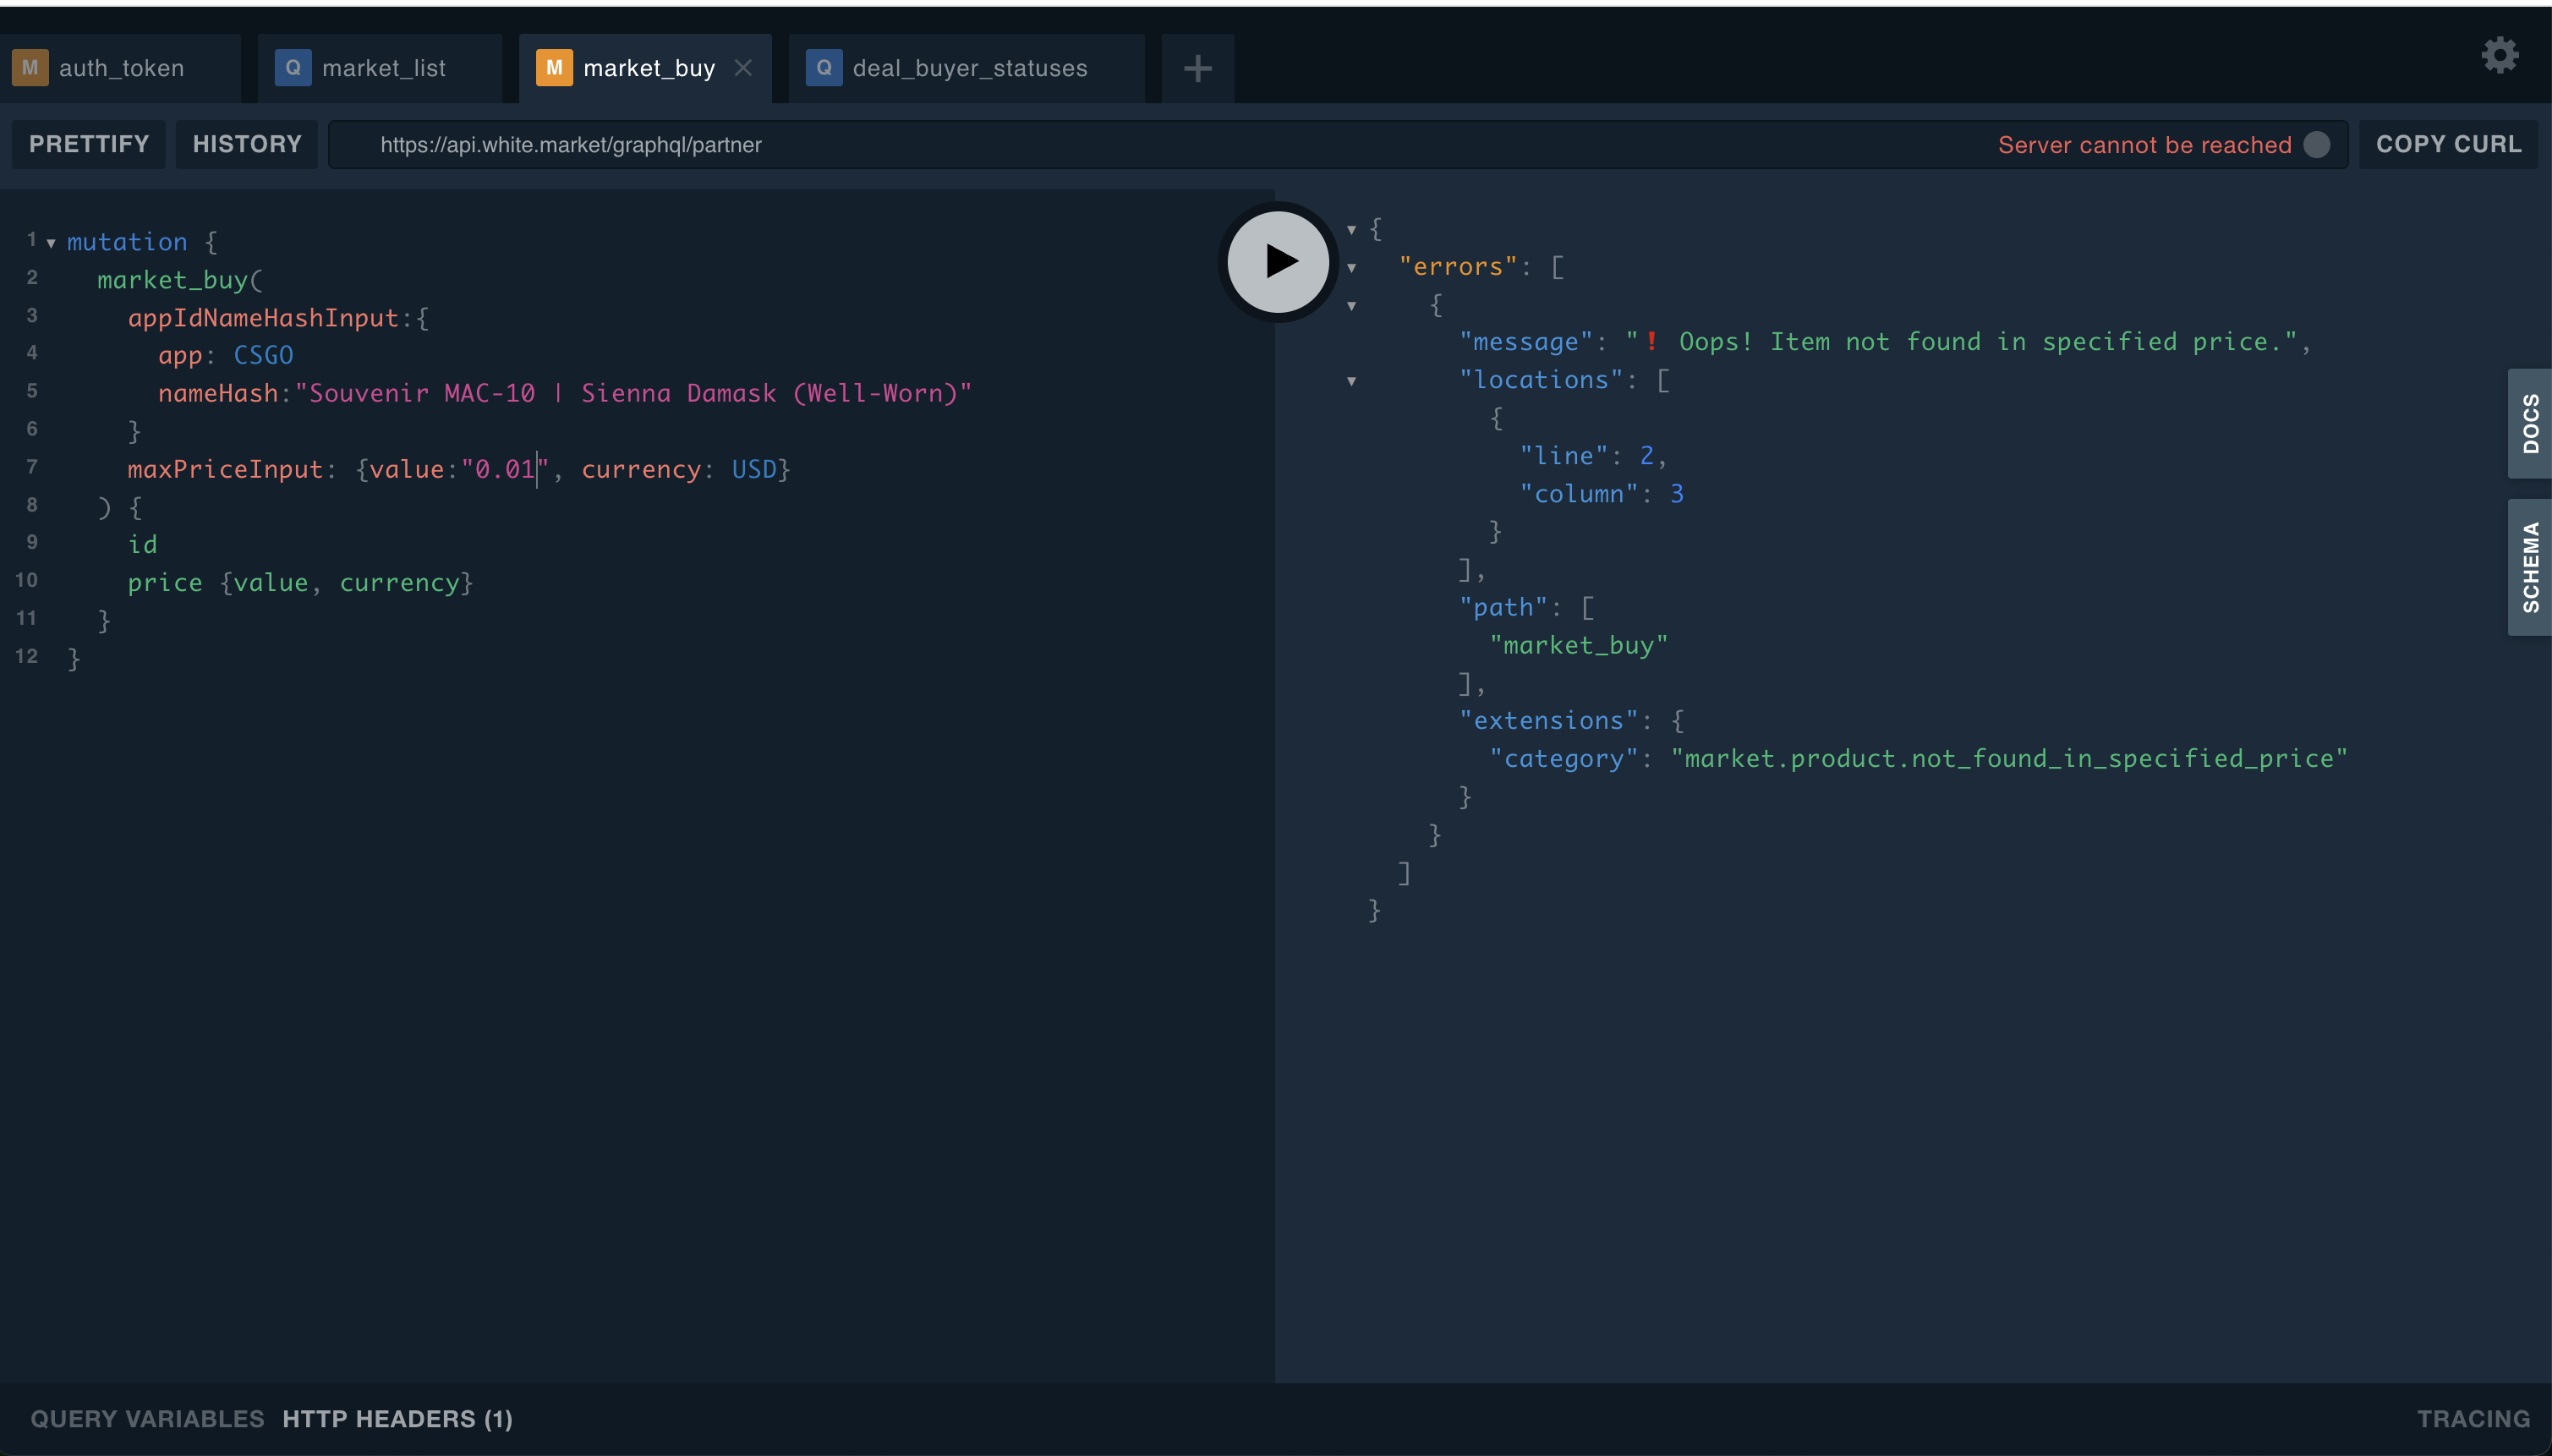Click the nameHash string "Souvenir MAC-10 | Sienna Damask"
Viewport: 2552px width, 1456px height.
pos(633,393)
